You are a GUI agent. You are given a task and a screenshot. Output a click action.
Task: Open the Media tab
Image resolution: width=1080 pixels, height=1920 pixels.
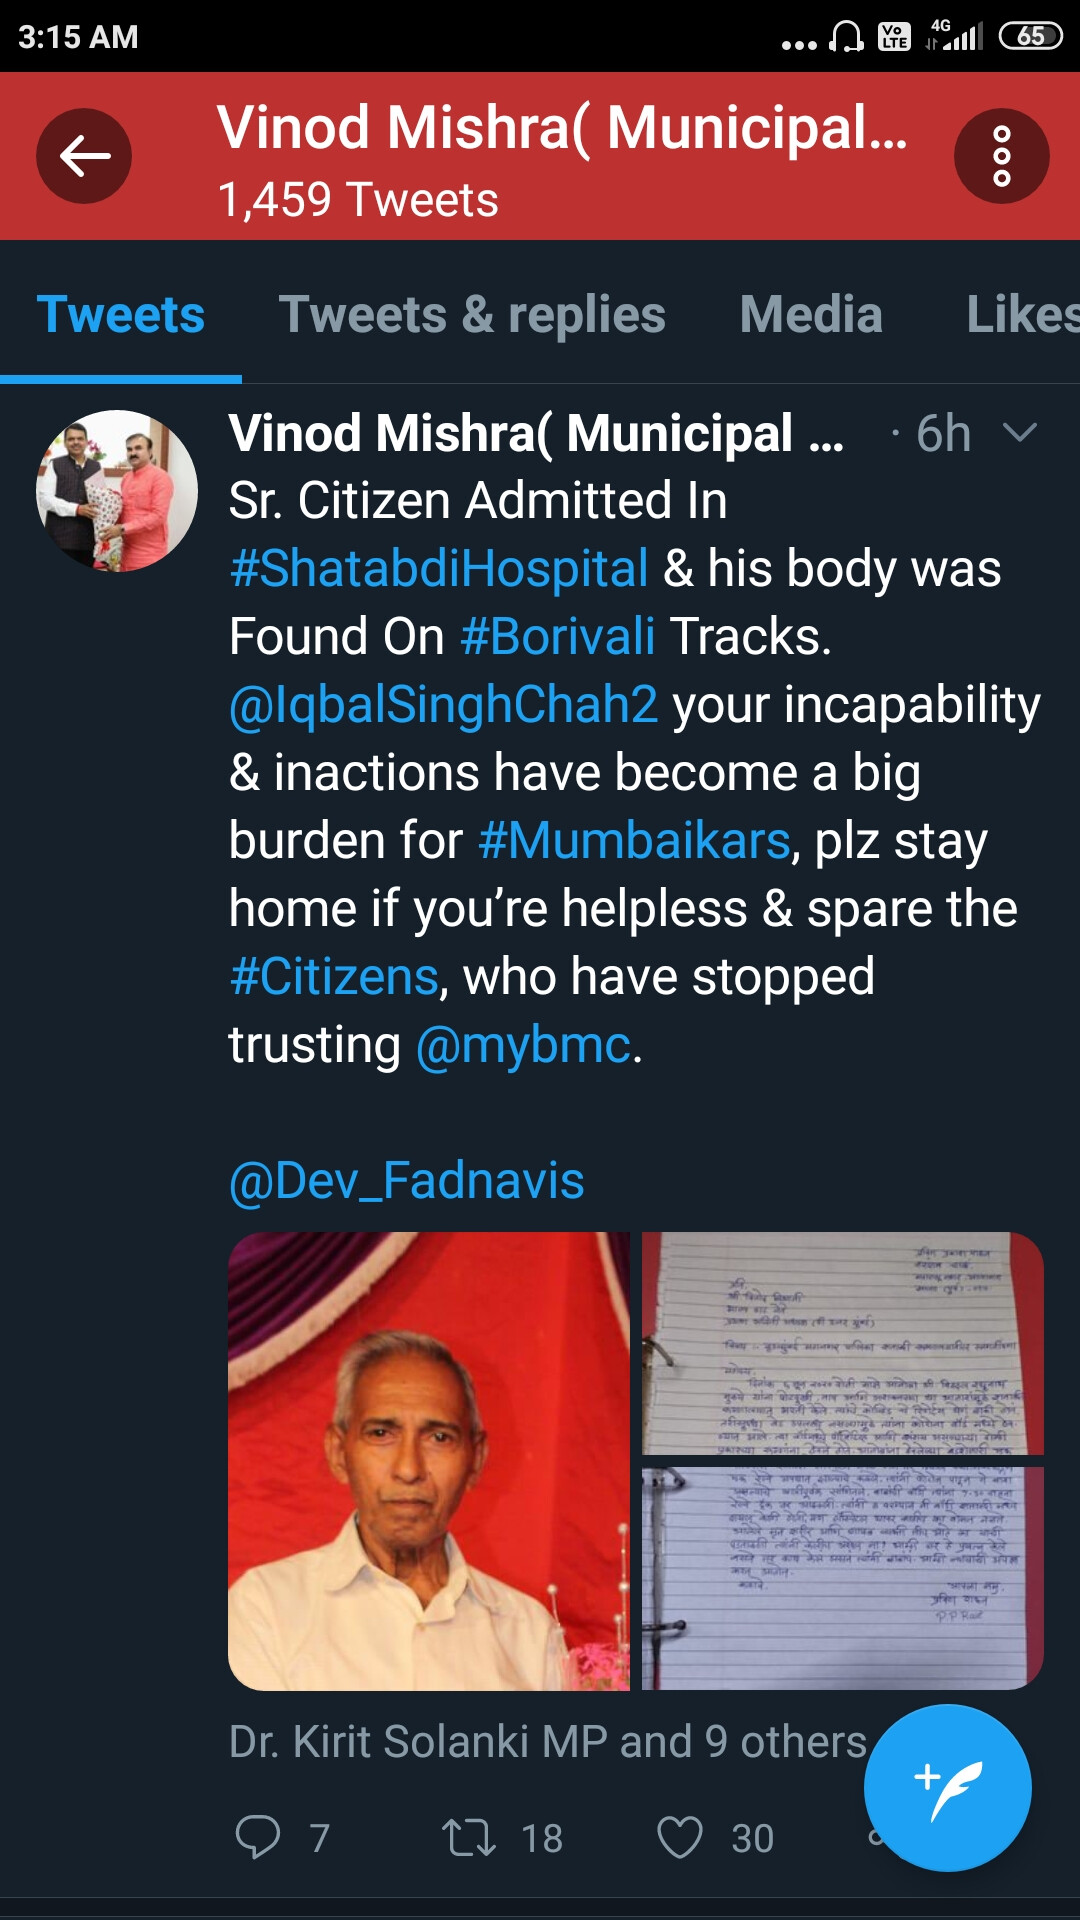coord(811,315)
